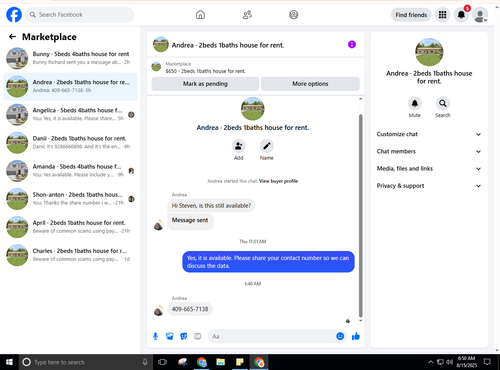Click the chat scrollbar up arrow
The height and width of the screenshot is (370, 500).
[360, 99]
